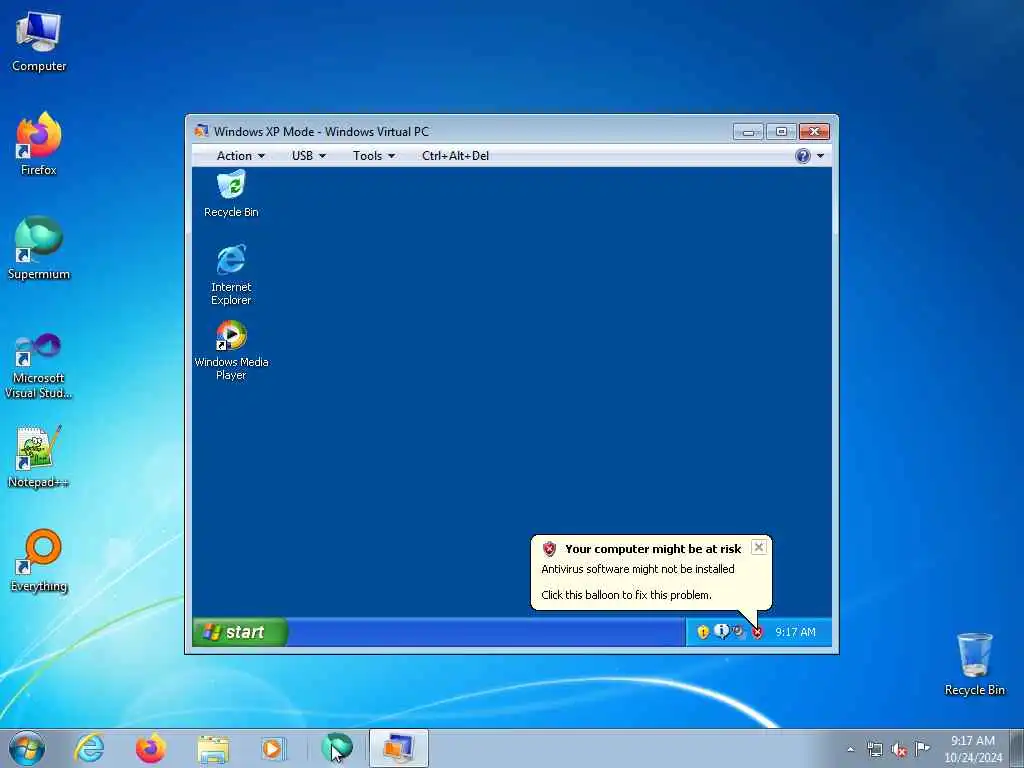Click 'Click this balloon to fix this problem.'
The width and height of the screenshot is (1024, 768).
point(626,595)
